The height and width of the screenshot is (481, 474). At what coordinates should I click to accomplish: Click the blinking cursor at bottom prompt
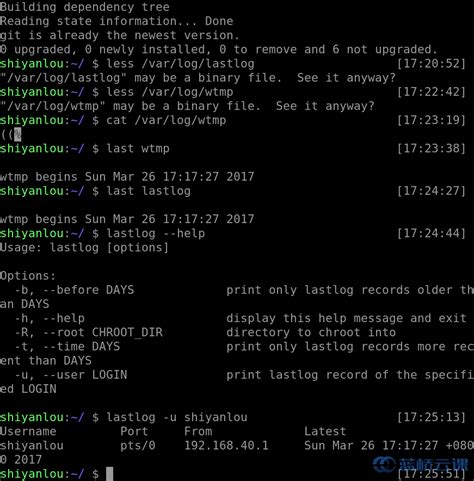(x=110, y=474)
